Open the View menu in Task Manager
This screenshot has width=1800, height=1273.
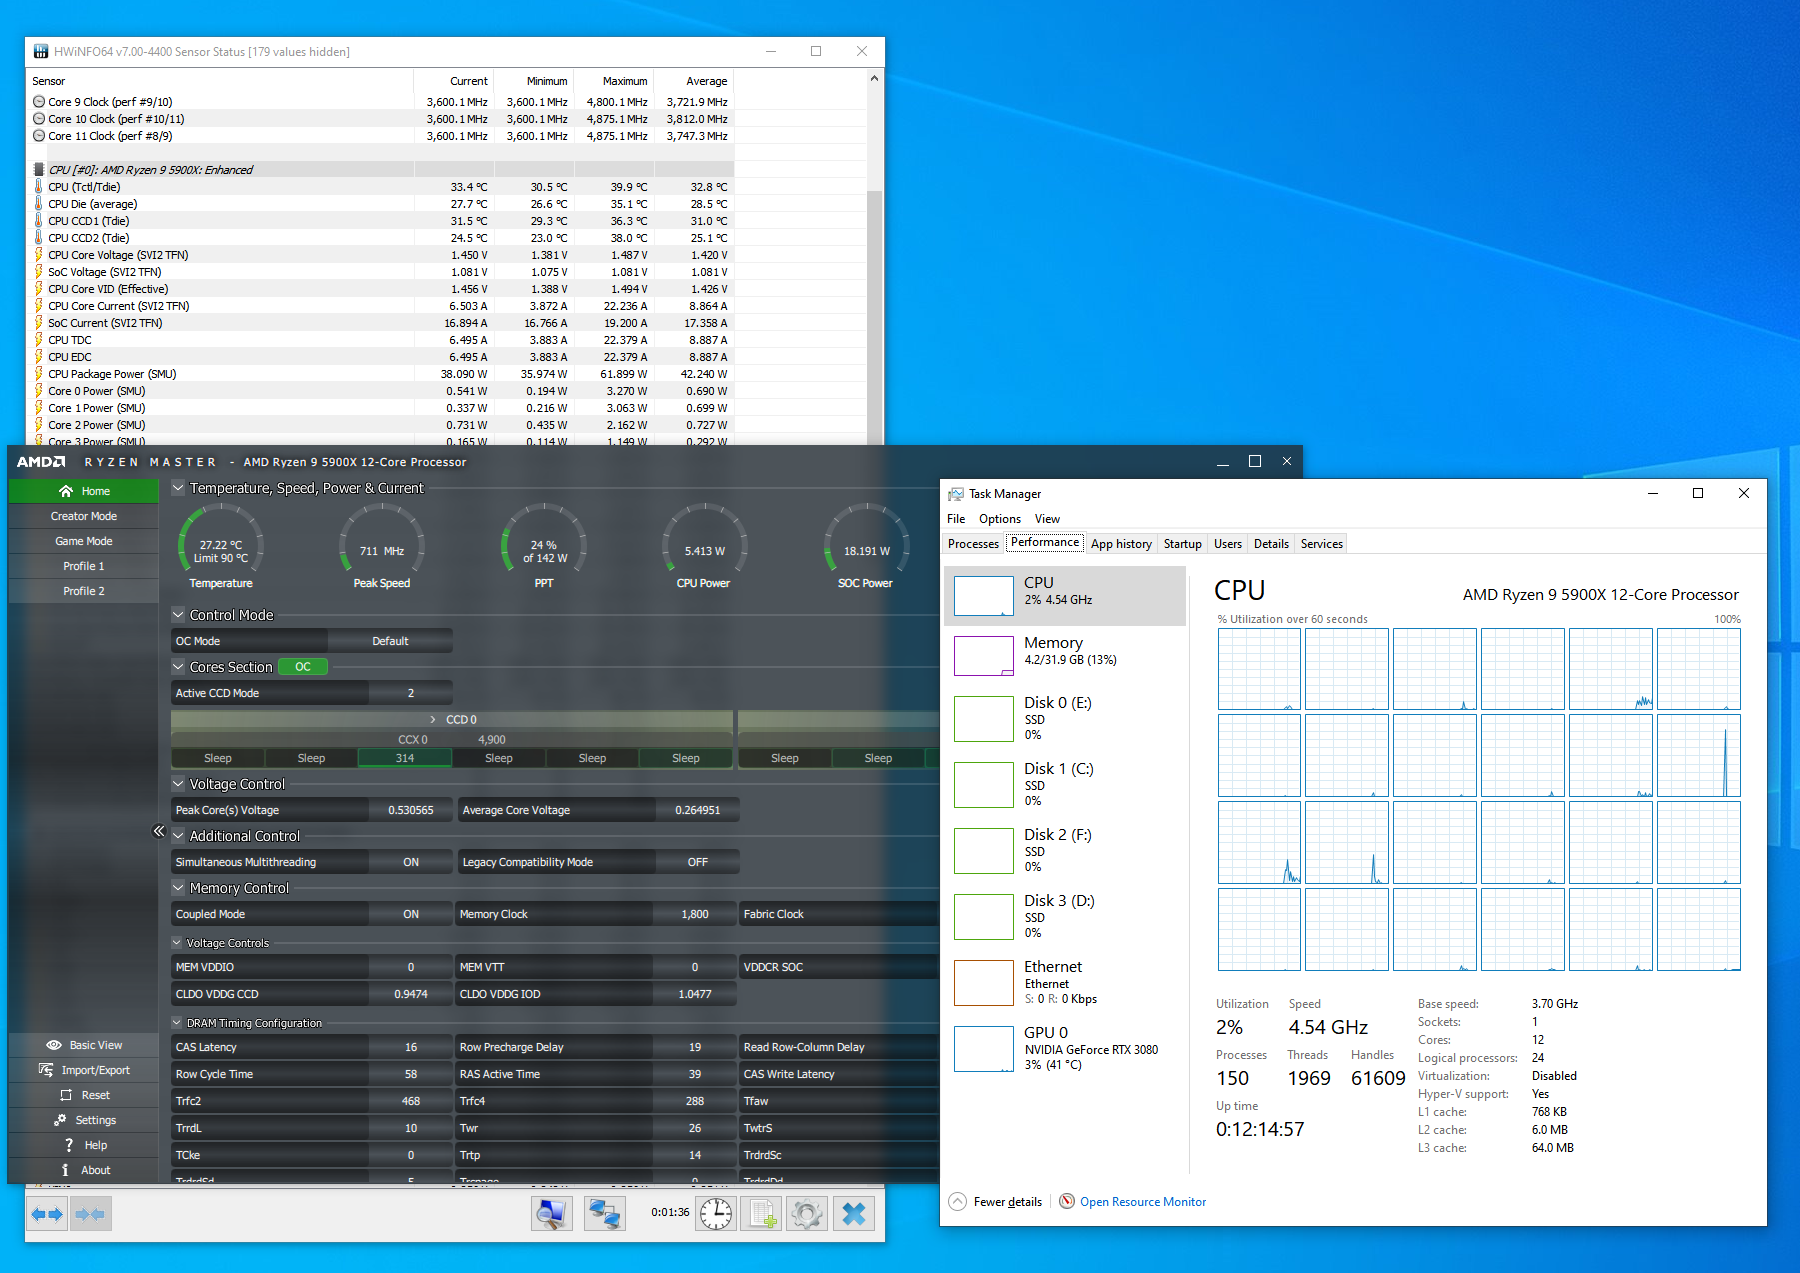(x=1047, y=519)
